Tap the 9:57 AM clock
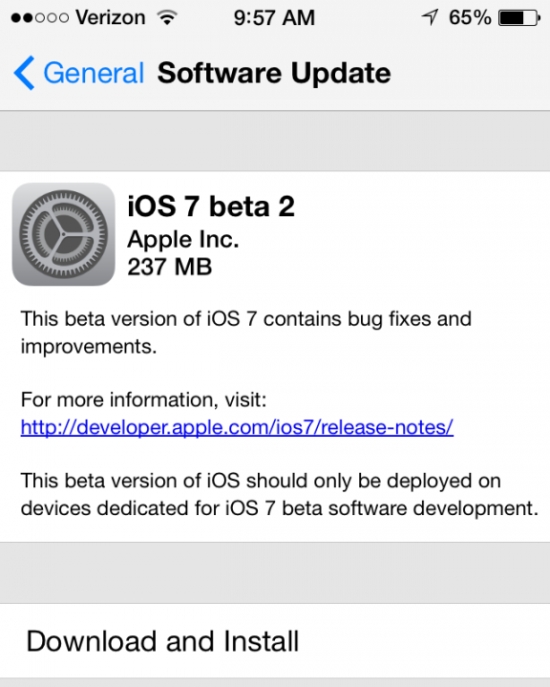 pos(274,18)
